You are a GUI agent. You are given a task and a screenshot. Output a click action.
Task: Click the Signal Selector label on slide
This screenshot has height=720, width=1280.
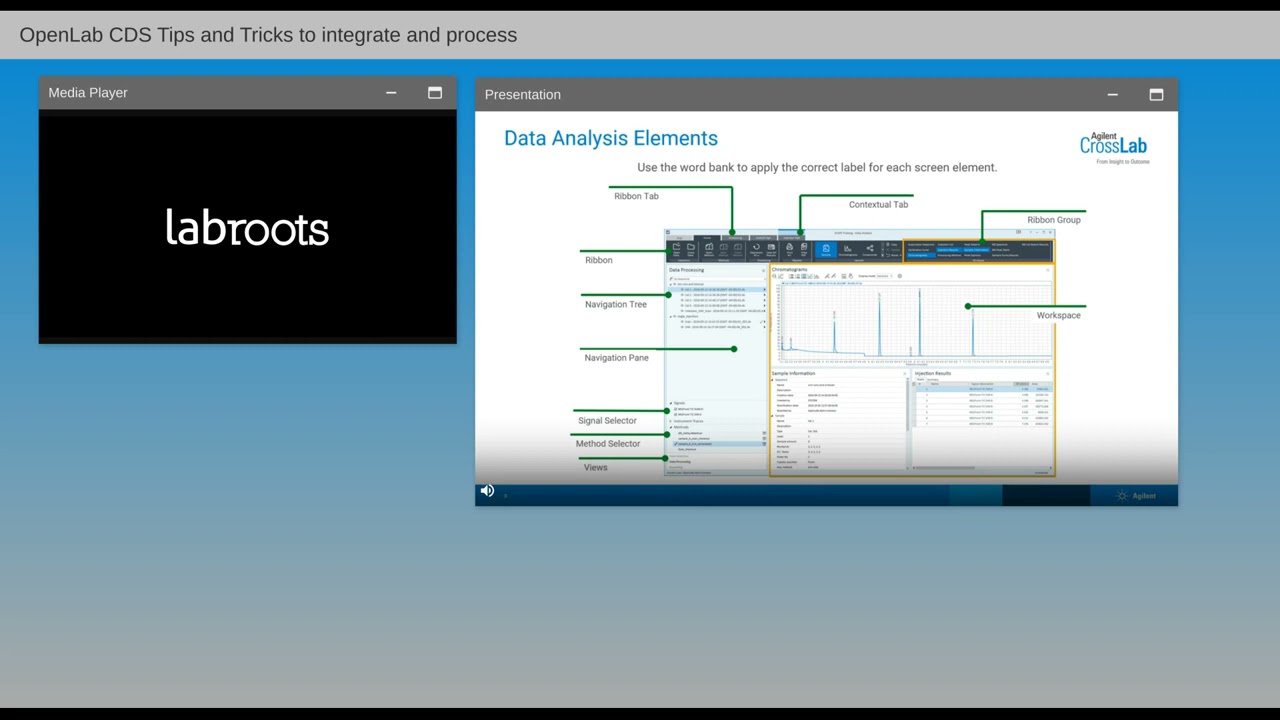pyautogui.click(x=607, y=421)
